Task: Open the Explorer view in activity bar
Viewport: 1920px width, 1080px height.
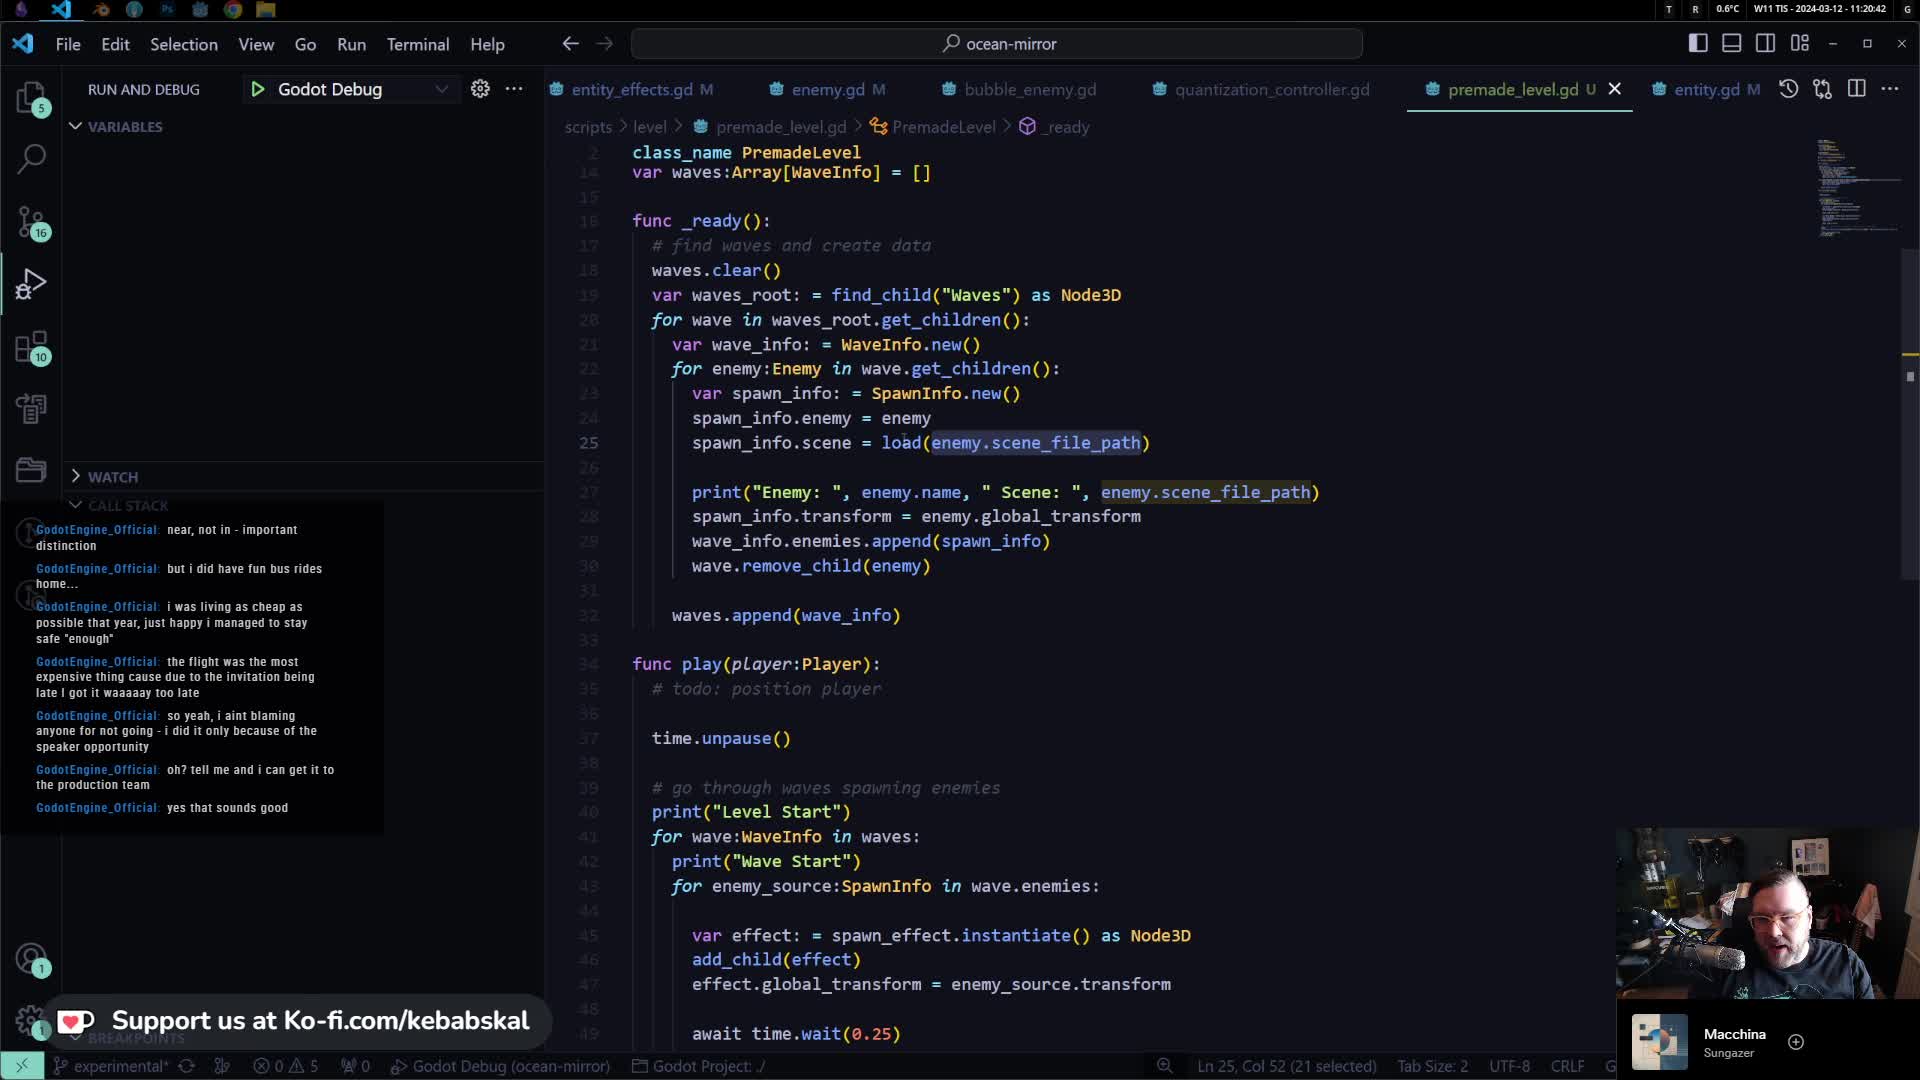Action: pos(31,97)
